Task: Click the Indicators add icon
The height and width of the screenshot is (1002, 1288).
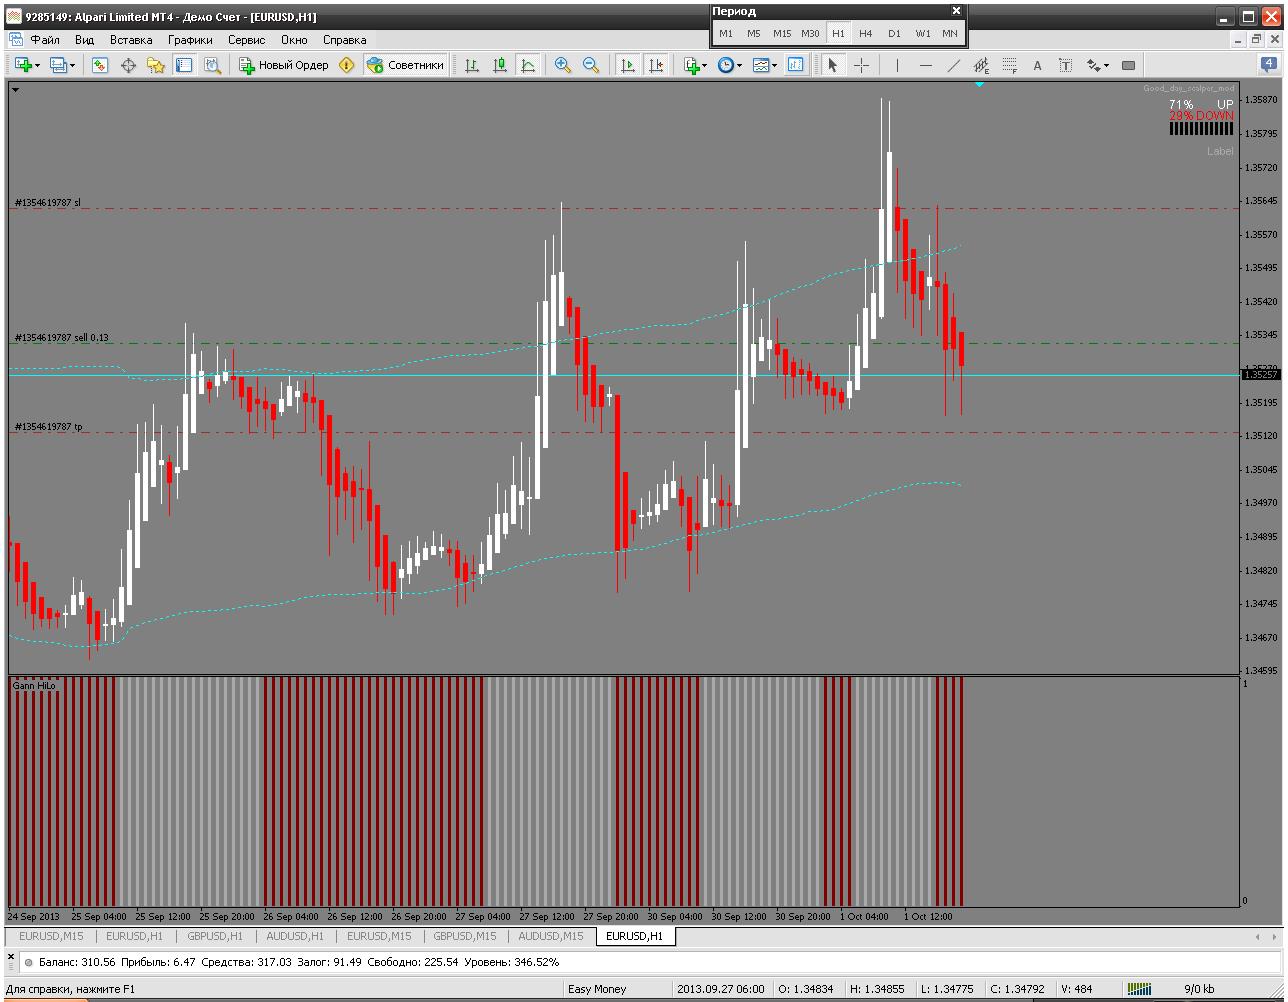Action: [691, 65]
